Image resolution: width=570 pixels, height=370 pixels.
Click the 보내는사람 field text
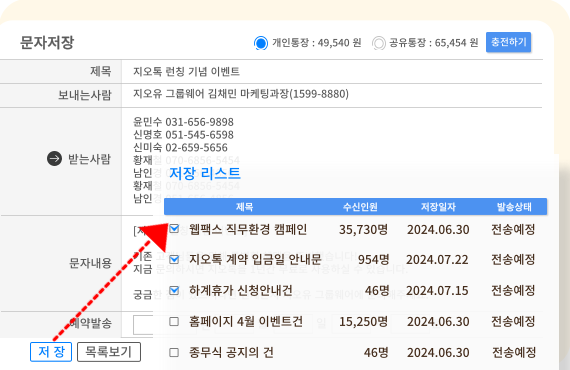point(241,94)
